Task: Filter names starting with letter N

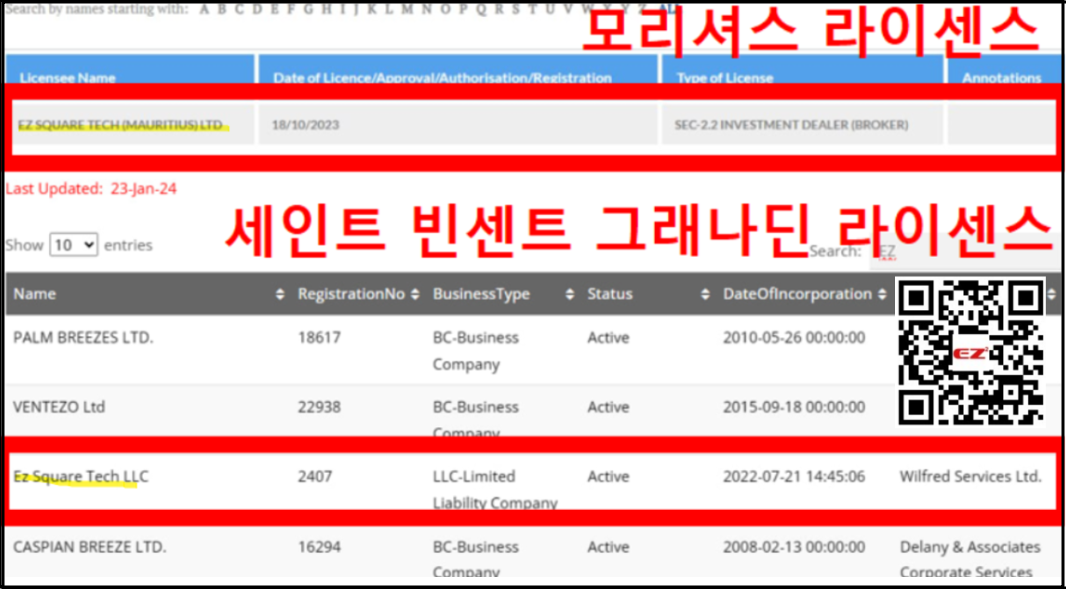Action: [x=426, y=10]
